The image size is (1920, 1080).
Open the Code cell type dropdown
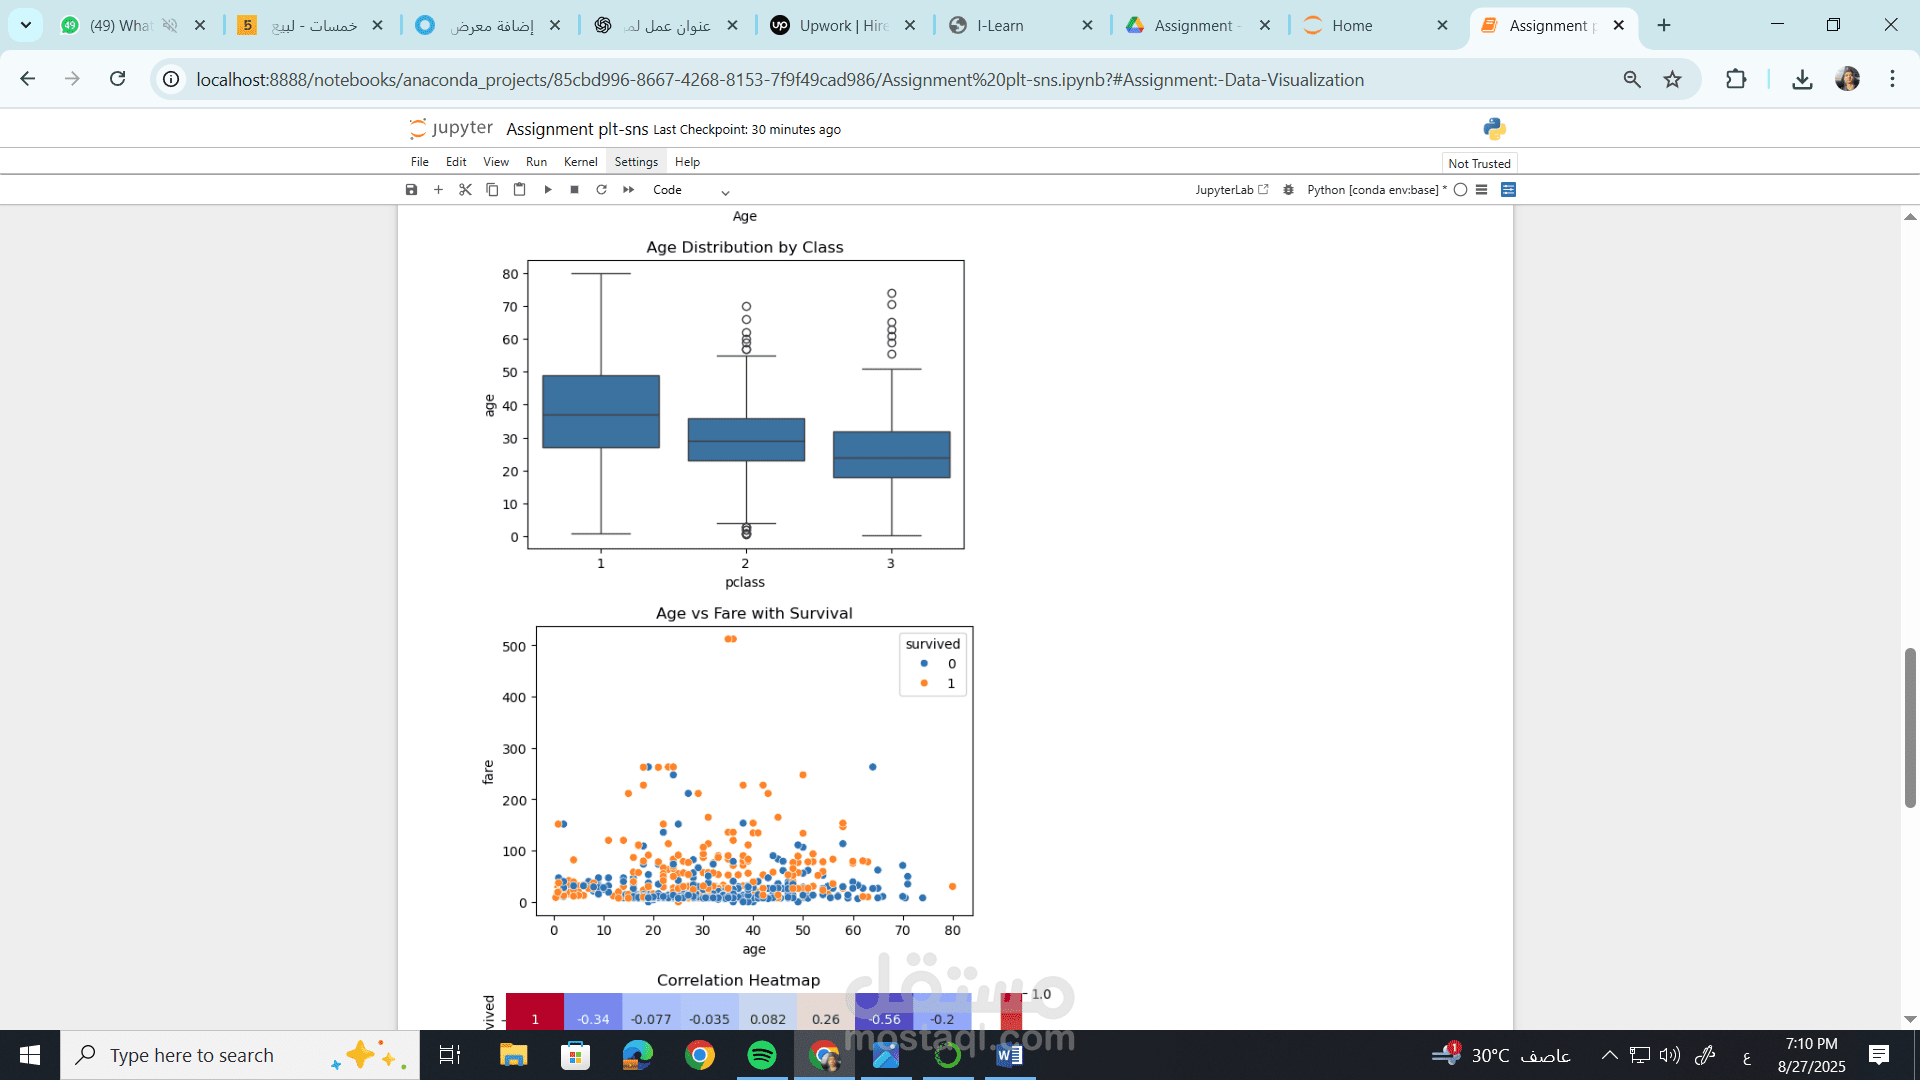click(691, 190)
